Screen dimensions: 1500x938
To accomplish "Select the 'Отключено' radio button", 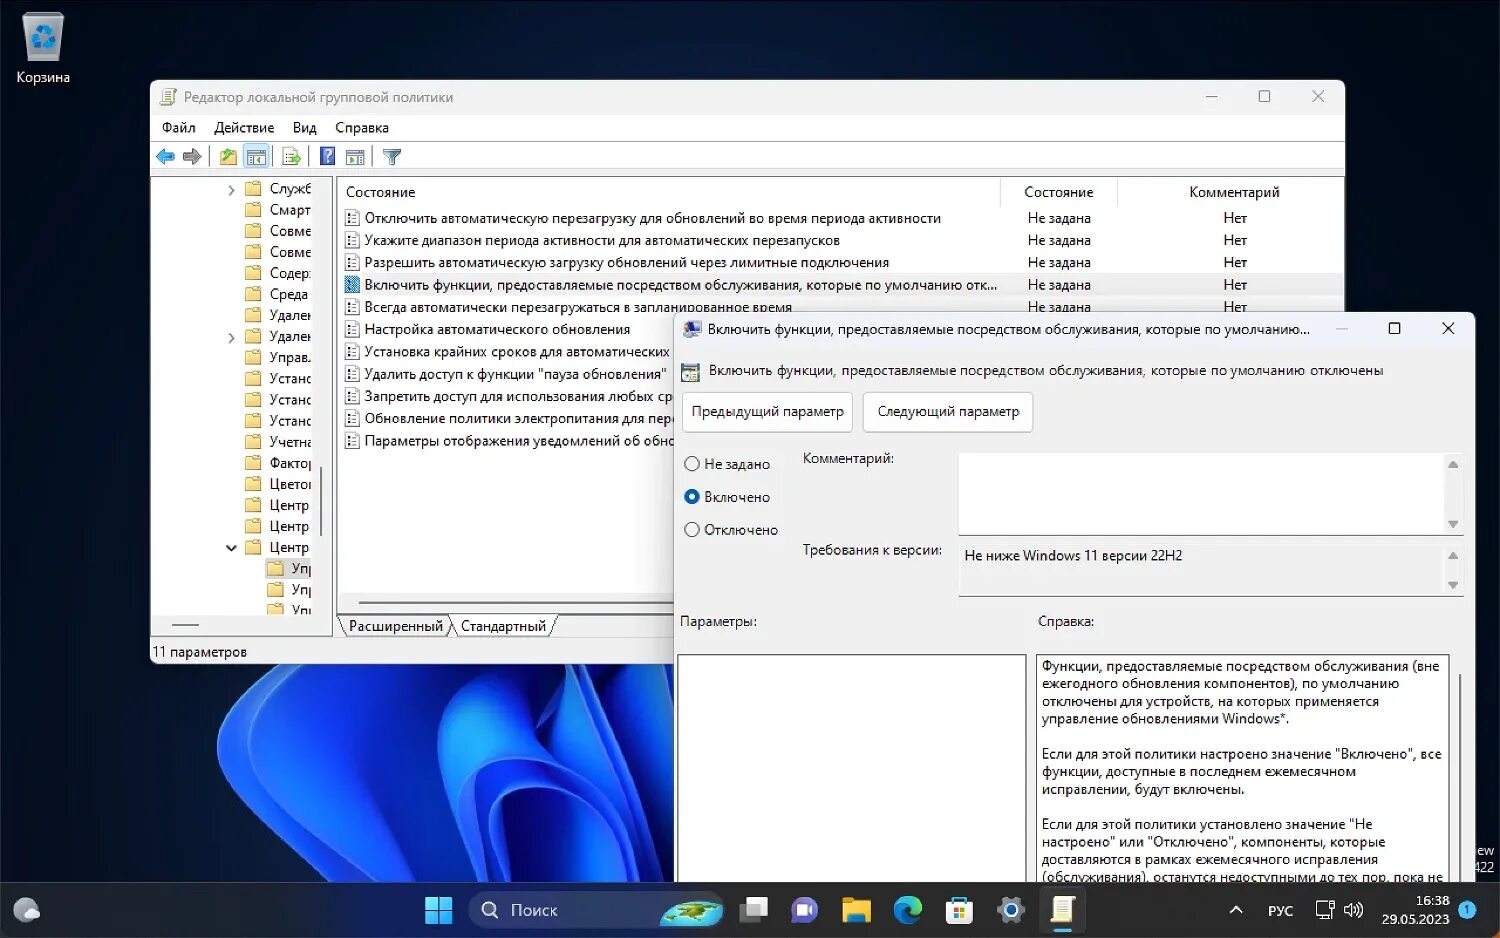I will pos(692,530).
